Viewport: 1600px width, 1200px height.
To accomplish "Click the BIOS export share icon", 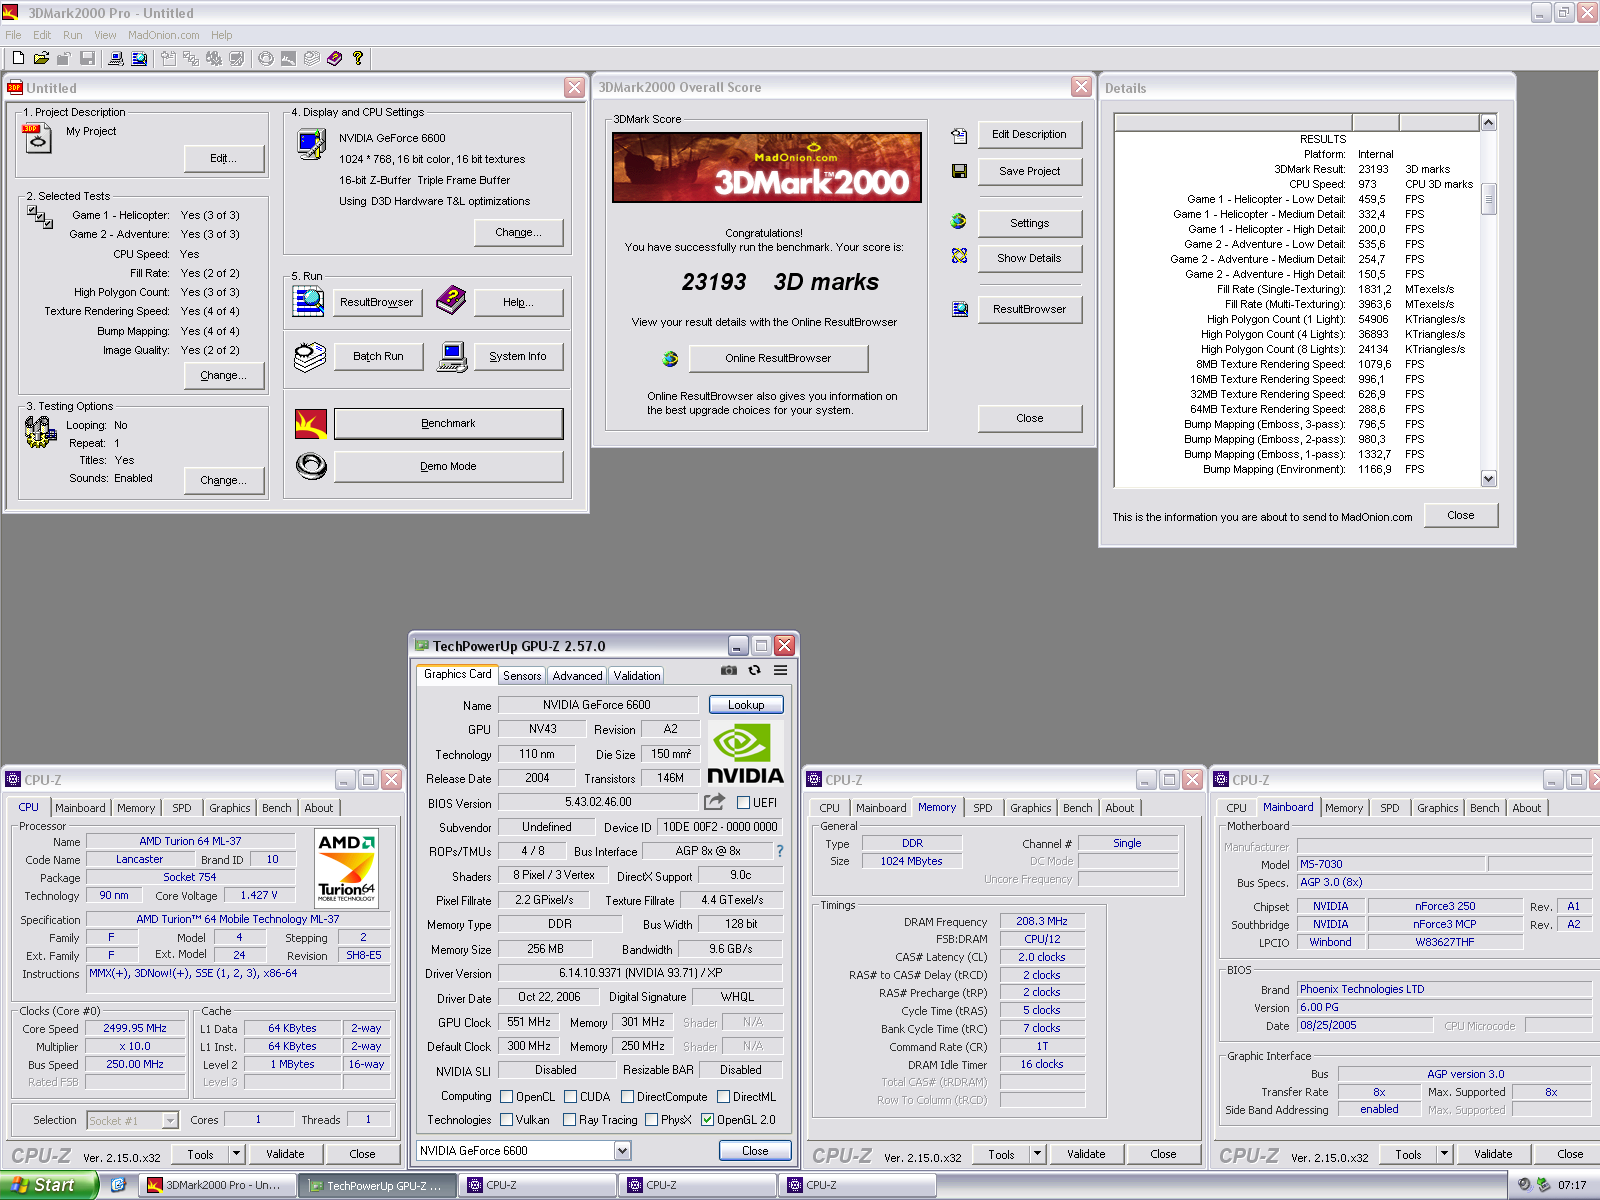I will tap(714, 802).
